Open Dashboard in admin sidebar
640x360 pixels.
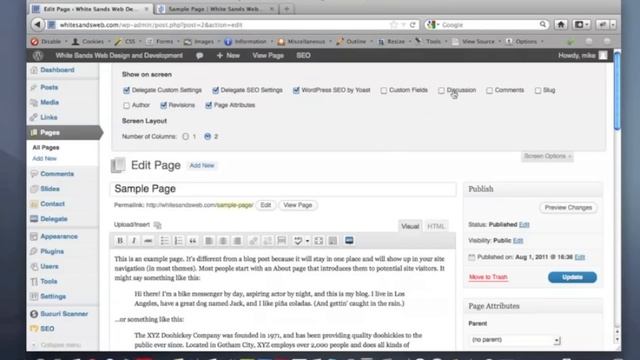click(57, 70)
